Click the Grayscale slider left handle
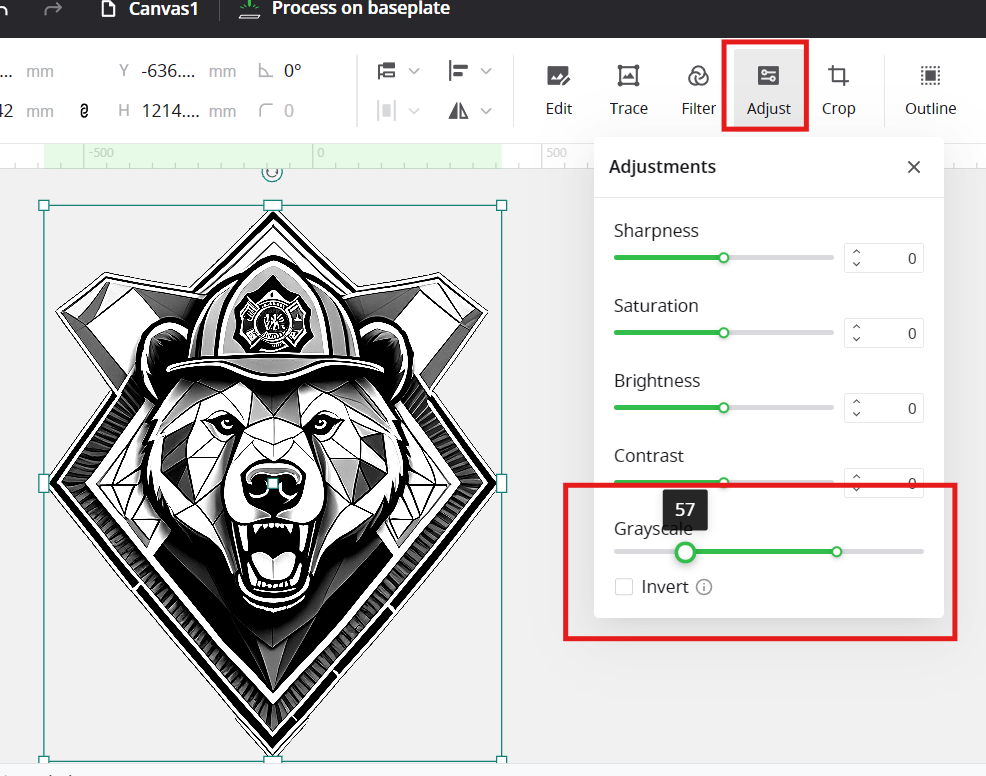The height and width of the screenshot is (776, 986). point(685,552)
